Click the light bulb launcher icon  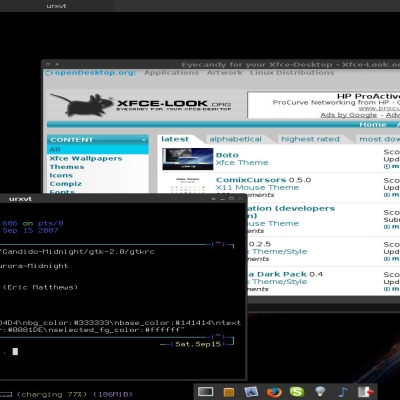tap(320, 392)
